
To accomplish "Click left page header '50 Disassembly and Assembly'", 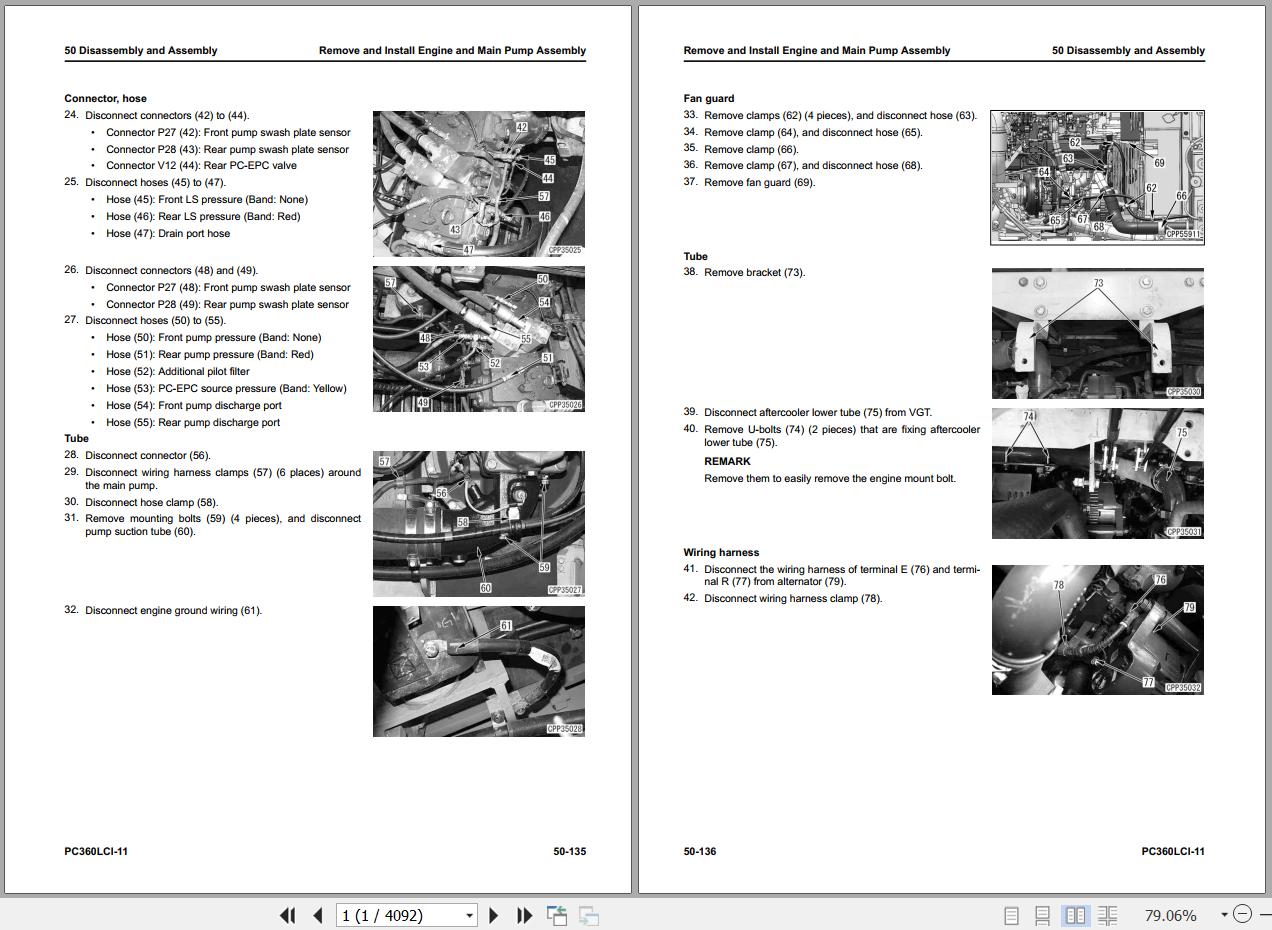I will (141, 50).
